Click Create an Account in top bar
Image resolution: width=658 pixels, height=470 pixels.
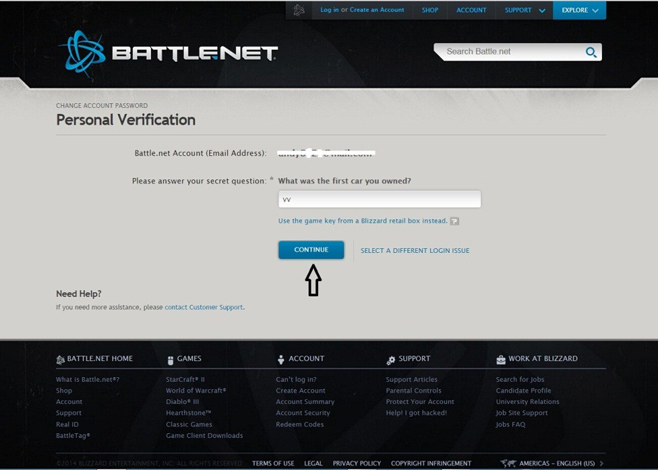coord(377,10)
